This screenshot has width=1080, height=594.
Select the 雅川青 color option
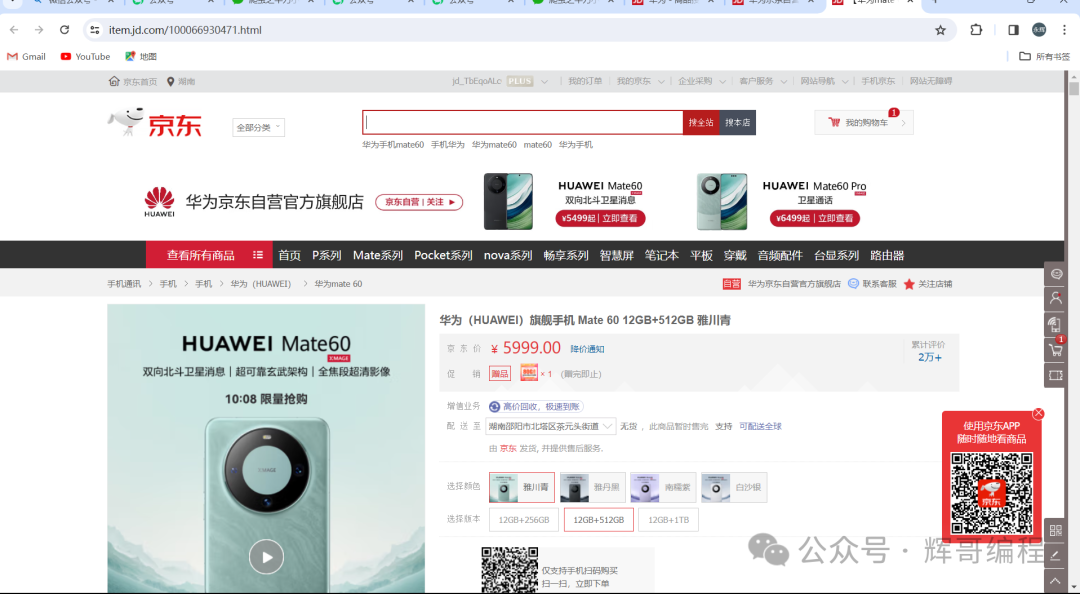click(521, 487)
